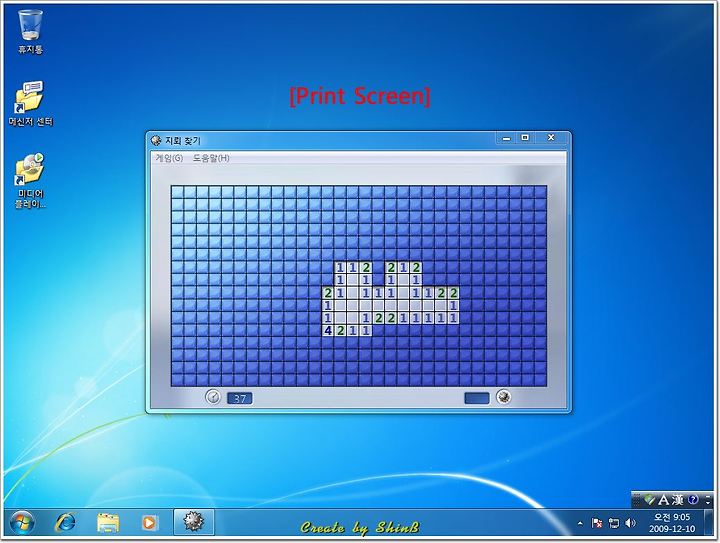Open the 게임(G) menu
The image size is (720, 543).
point(169,158)
